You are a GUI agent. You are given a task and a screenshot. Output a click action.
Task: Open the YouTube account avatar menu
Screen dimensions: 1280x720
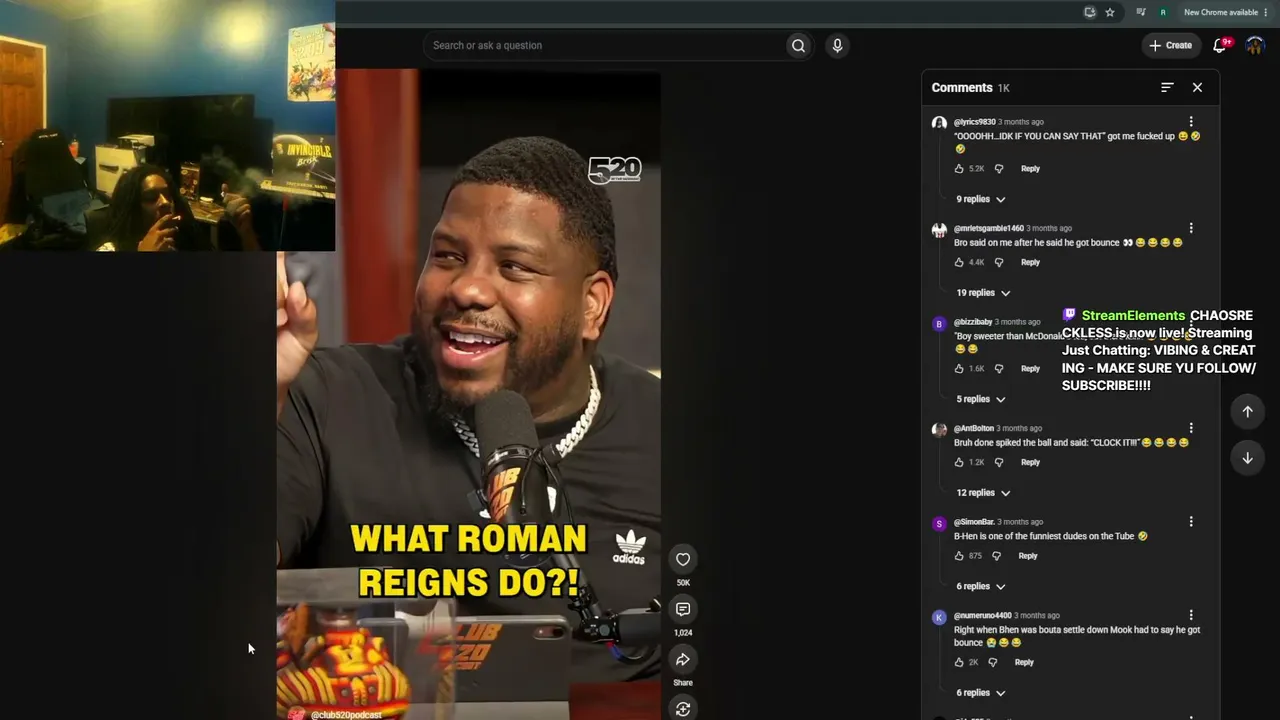[x=1255, y=45]
